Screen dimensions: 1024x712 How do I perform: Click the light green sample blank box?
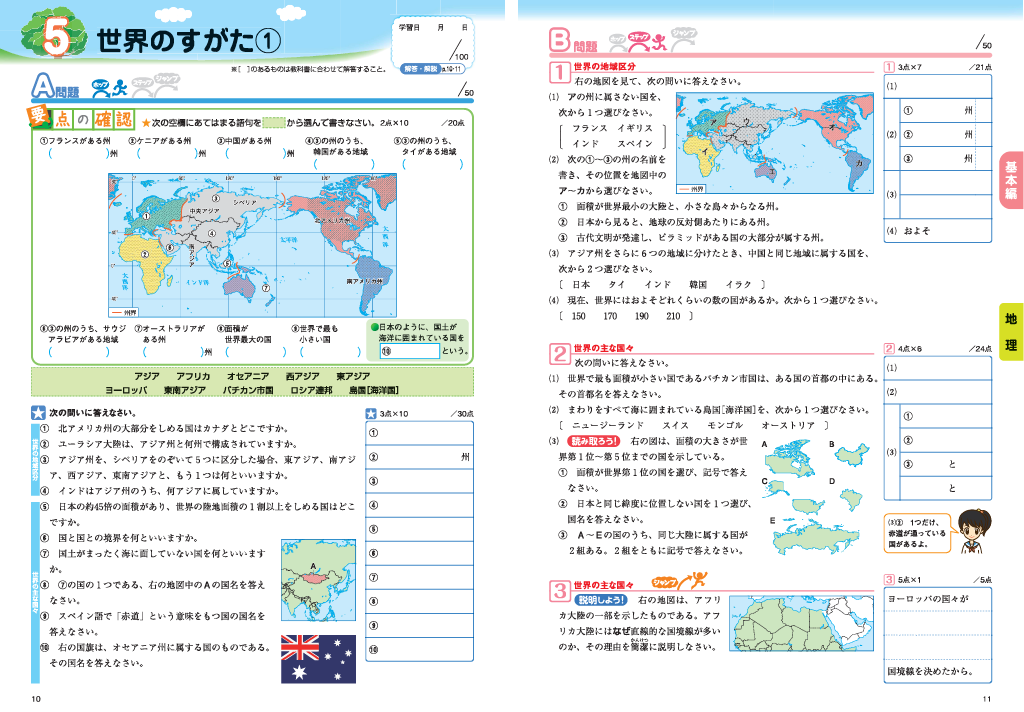click(273, 123)
